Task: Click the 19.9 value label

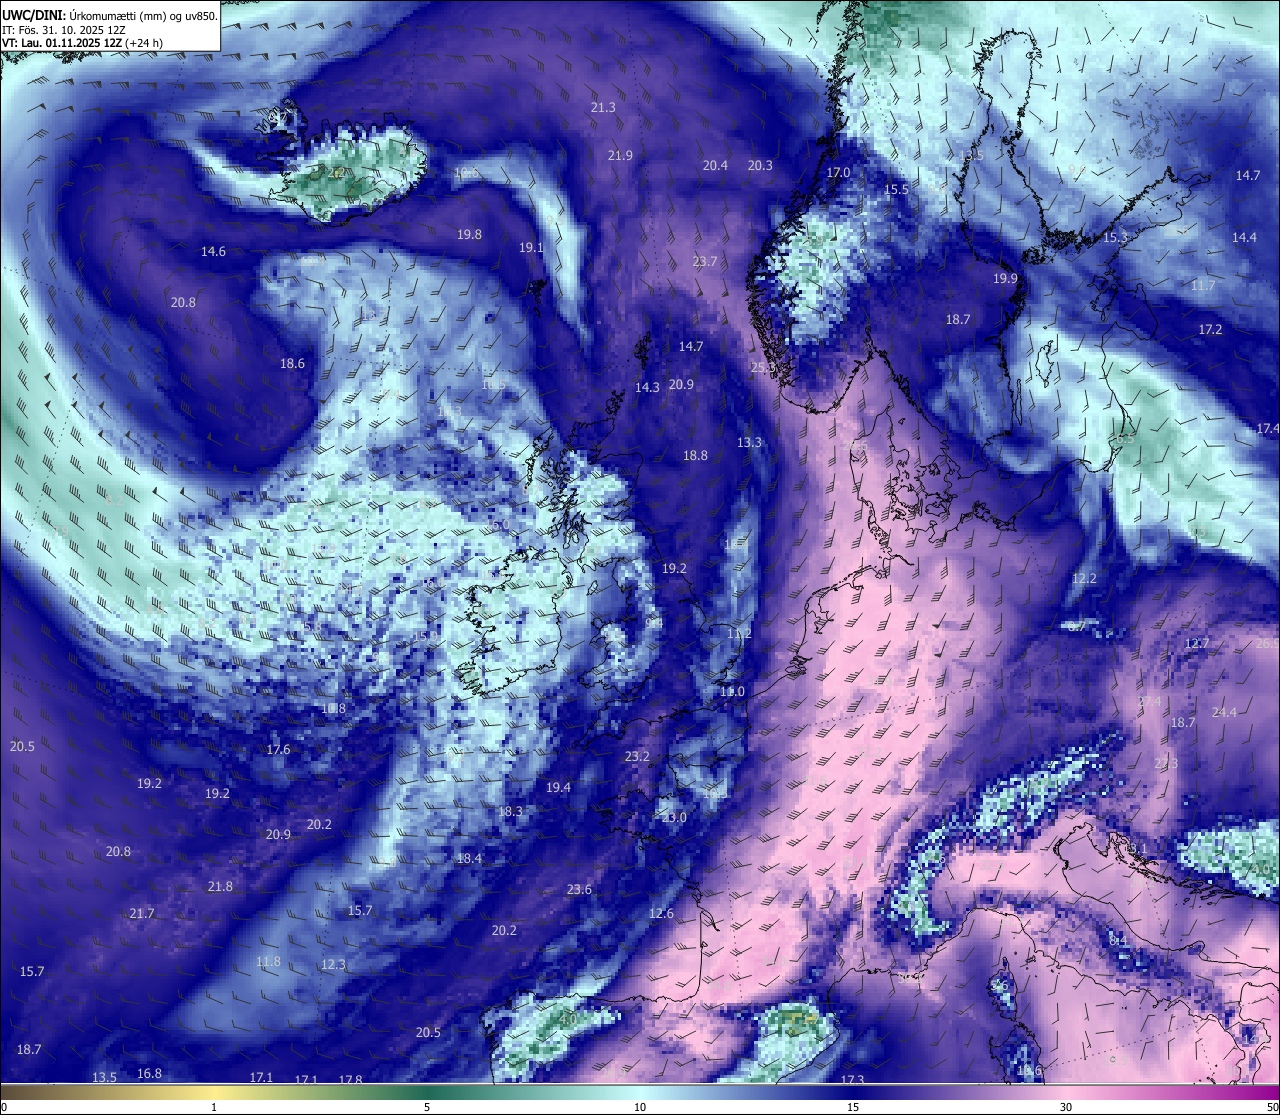Action: click(x=1005, y=279)
